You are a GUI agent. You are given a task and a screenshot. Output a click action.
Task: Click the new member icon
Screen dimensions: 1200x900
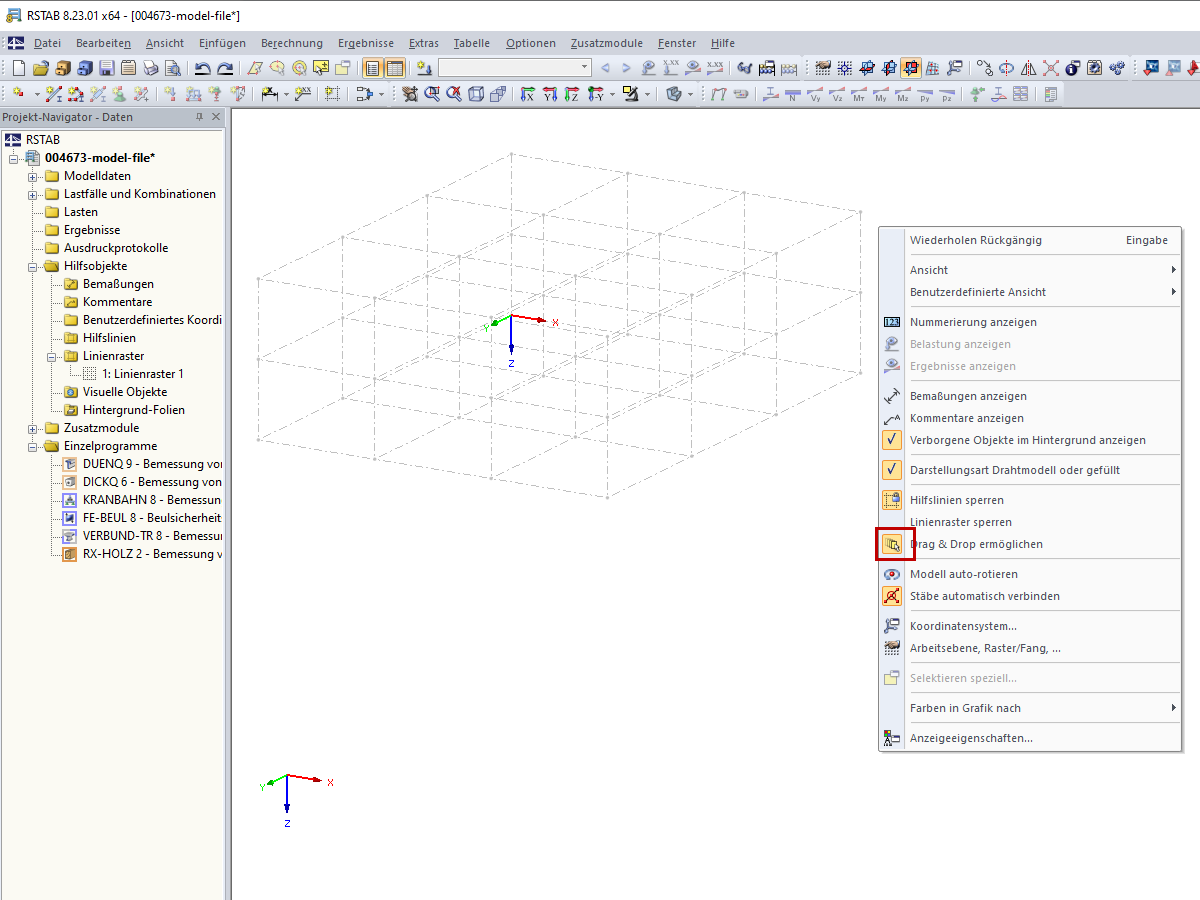click(53, 94)
